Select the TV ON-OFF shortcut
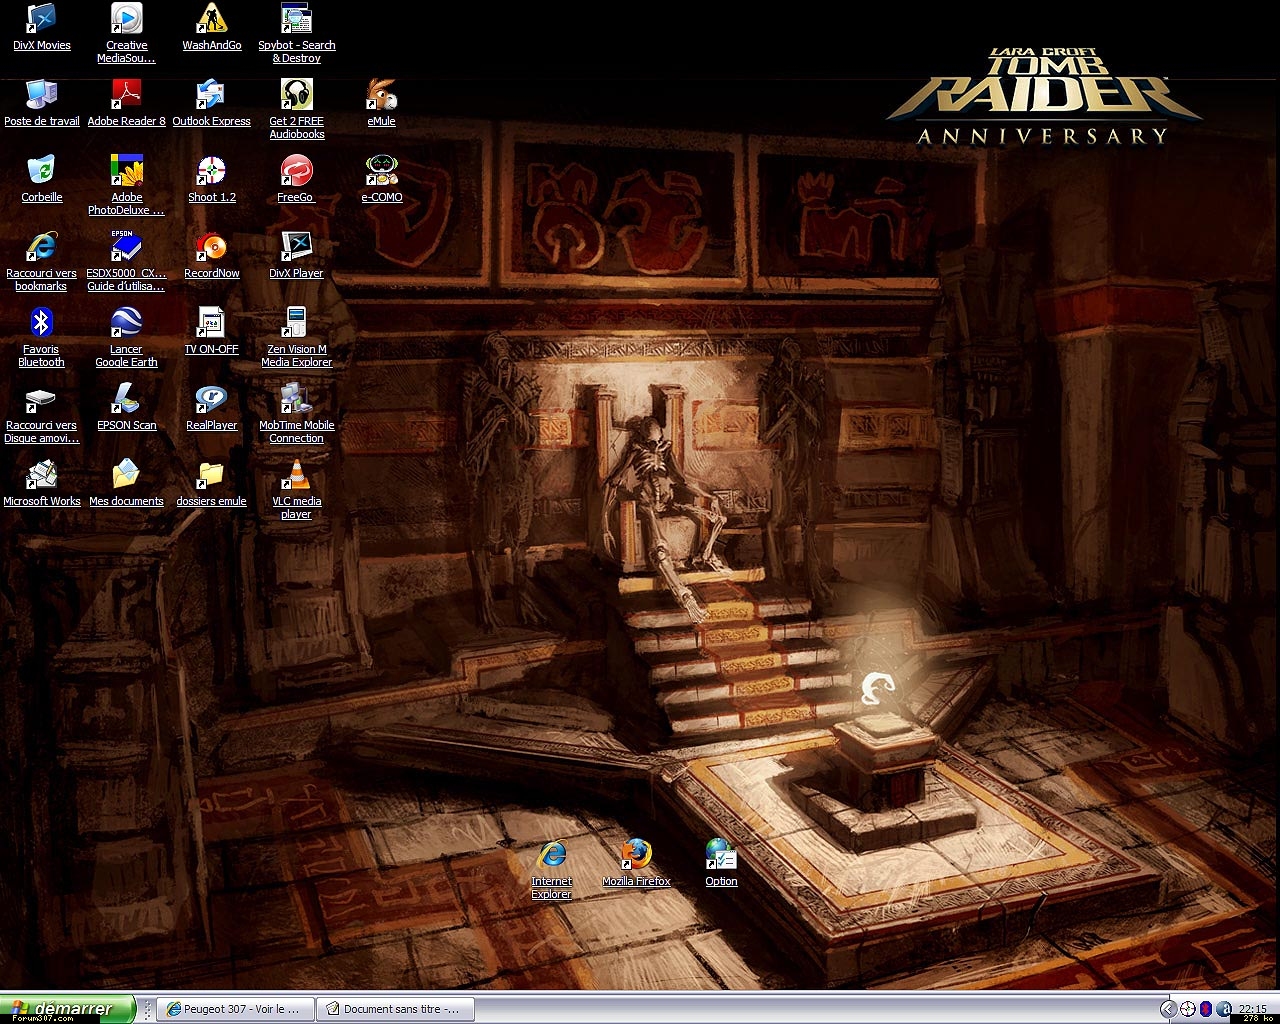The width and height of the screenshot is (1280, 1024). coord(212,332)
